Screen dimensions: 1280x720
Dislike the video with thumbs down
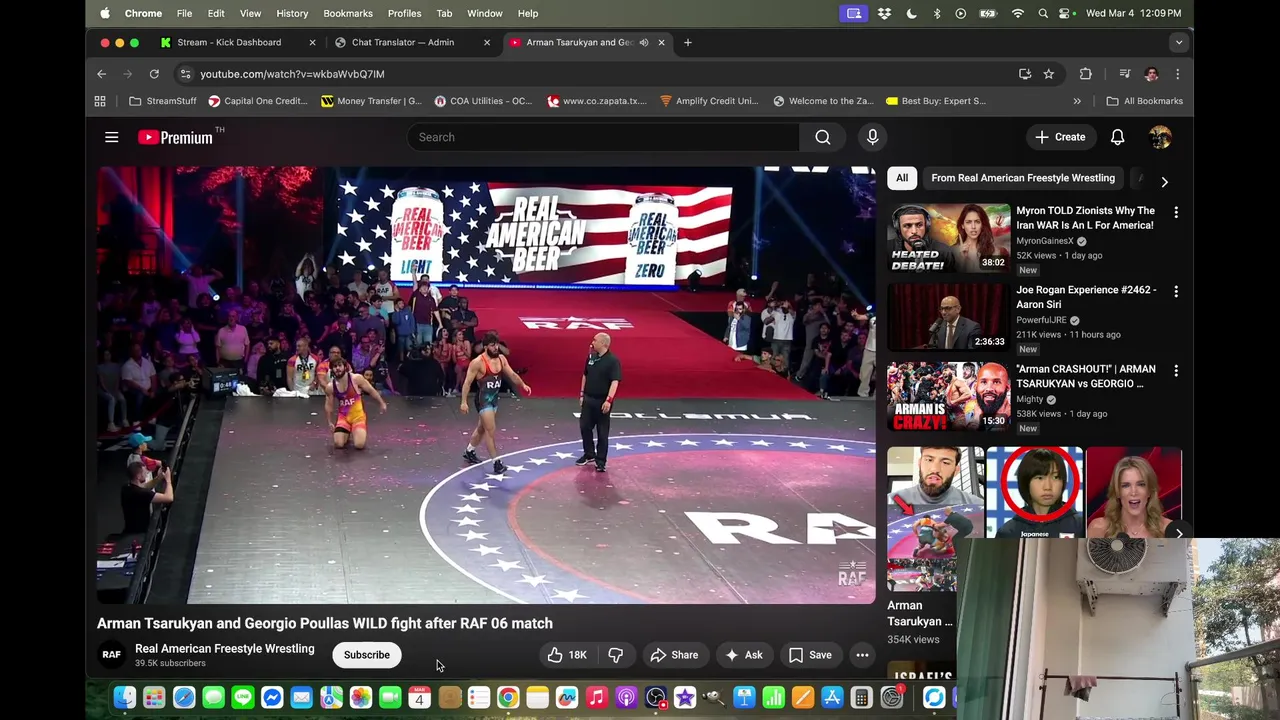[616, 655]
